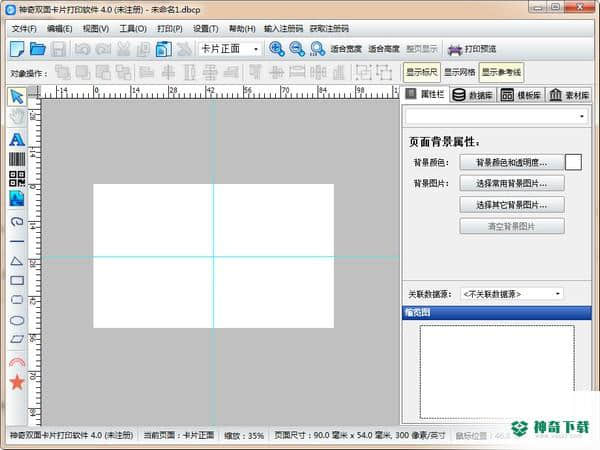Open the 文件(F) menu
The image size is (600, 450).
click(x=24, y=29)
